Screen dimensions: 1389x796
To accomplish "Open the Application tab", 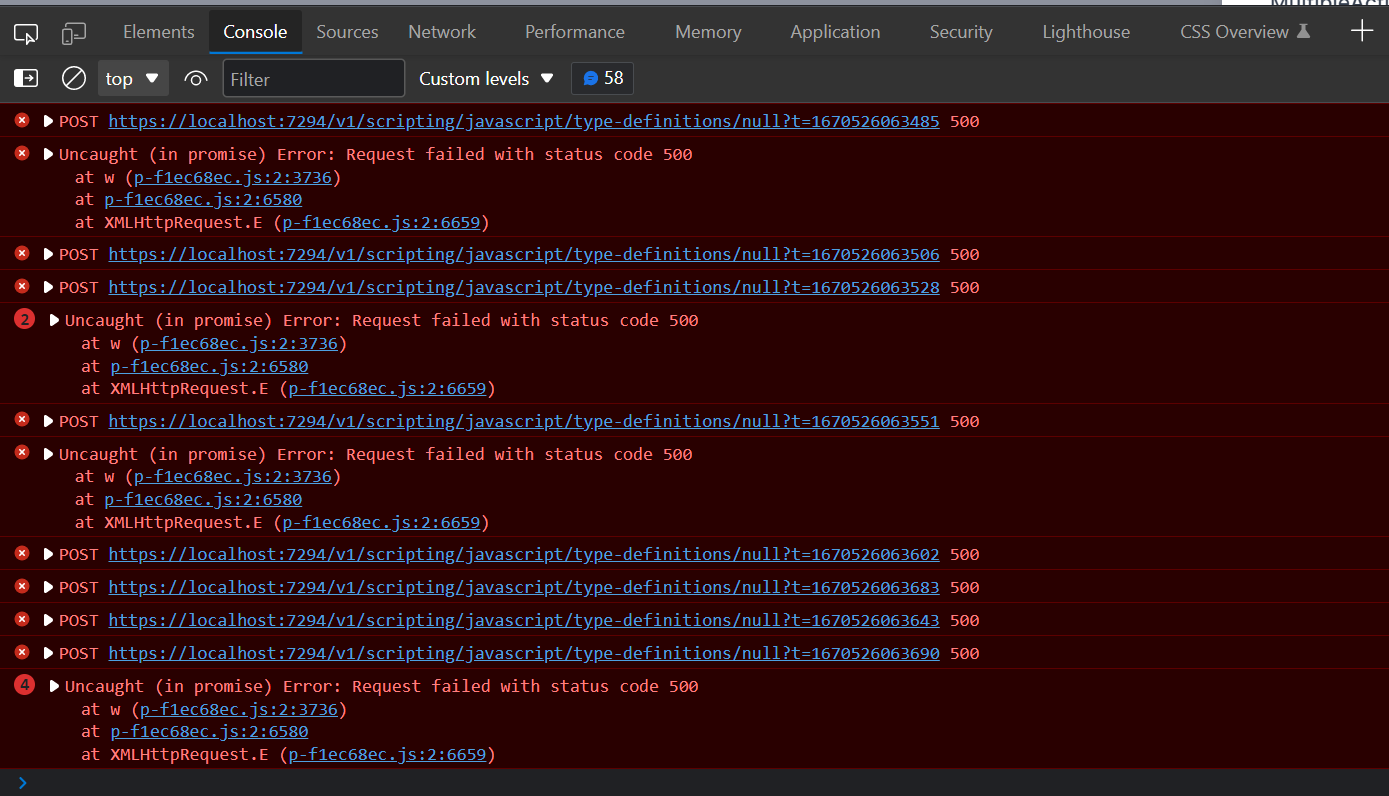I will coord(835,32).
